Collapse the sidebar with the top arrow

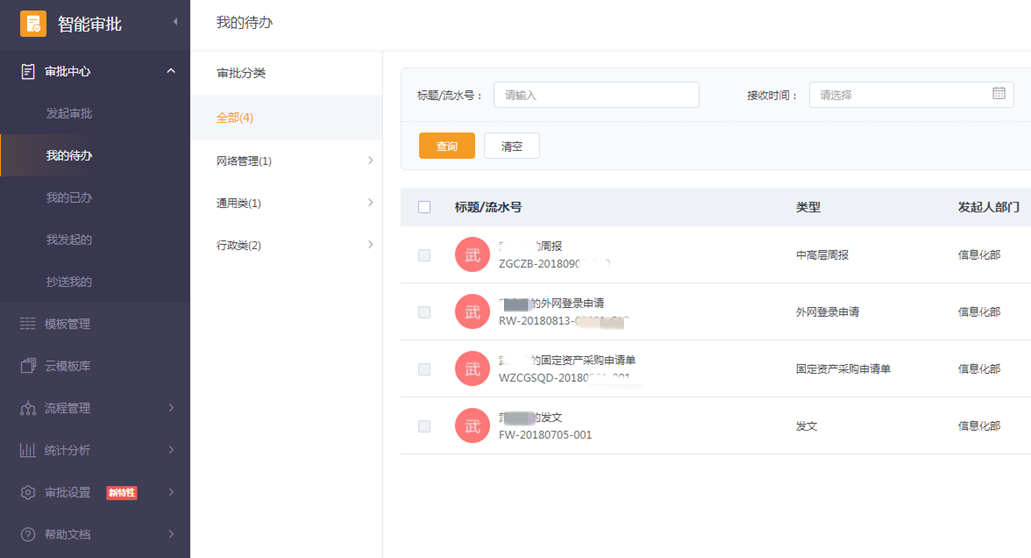(x=175, y=22)
